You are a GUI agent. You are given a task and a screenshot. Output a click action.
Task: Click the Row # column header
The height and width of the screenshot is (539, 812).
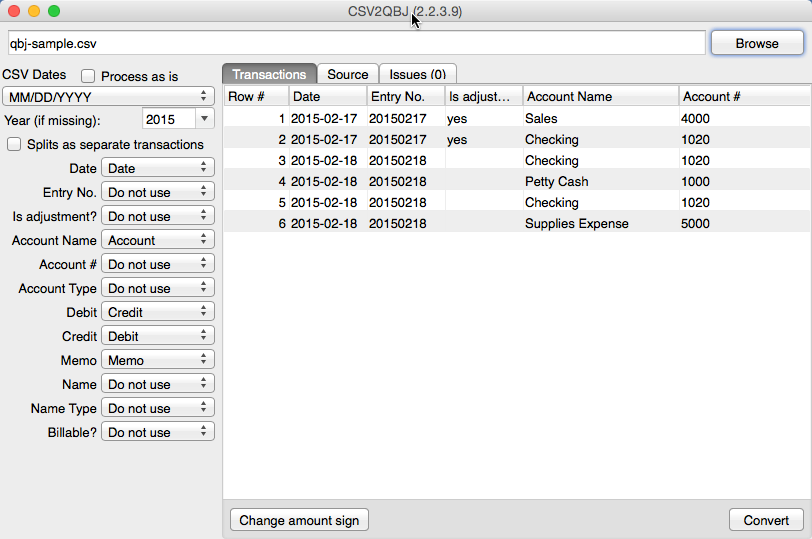pyautogui.click(x=256, y=96)
